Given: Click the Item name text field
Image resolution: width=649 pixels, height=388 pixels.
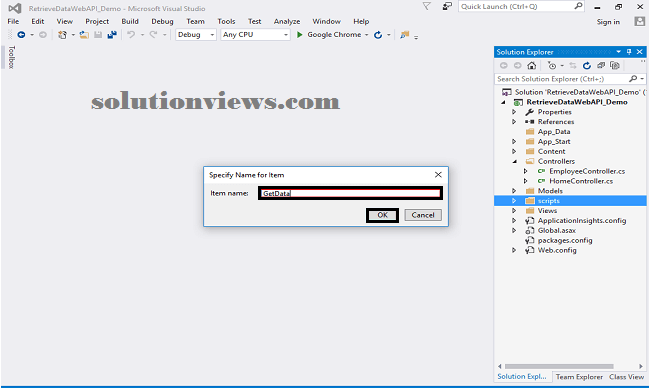Looking at the screenshot, I should pyautogui.click(x=351, y=193).
